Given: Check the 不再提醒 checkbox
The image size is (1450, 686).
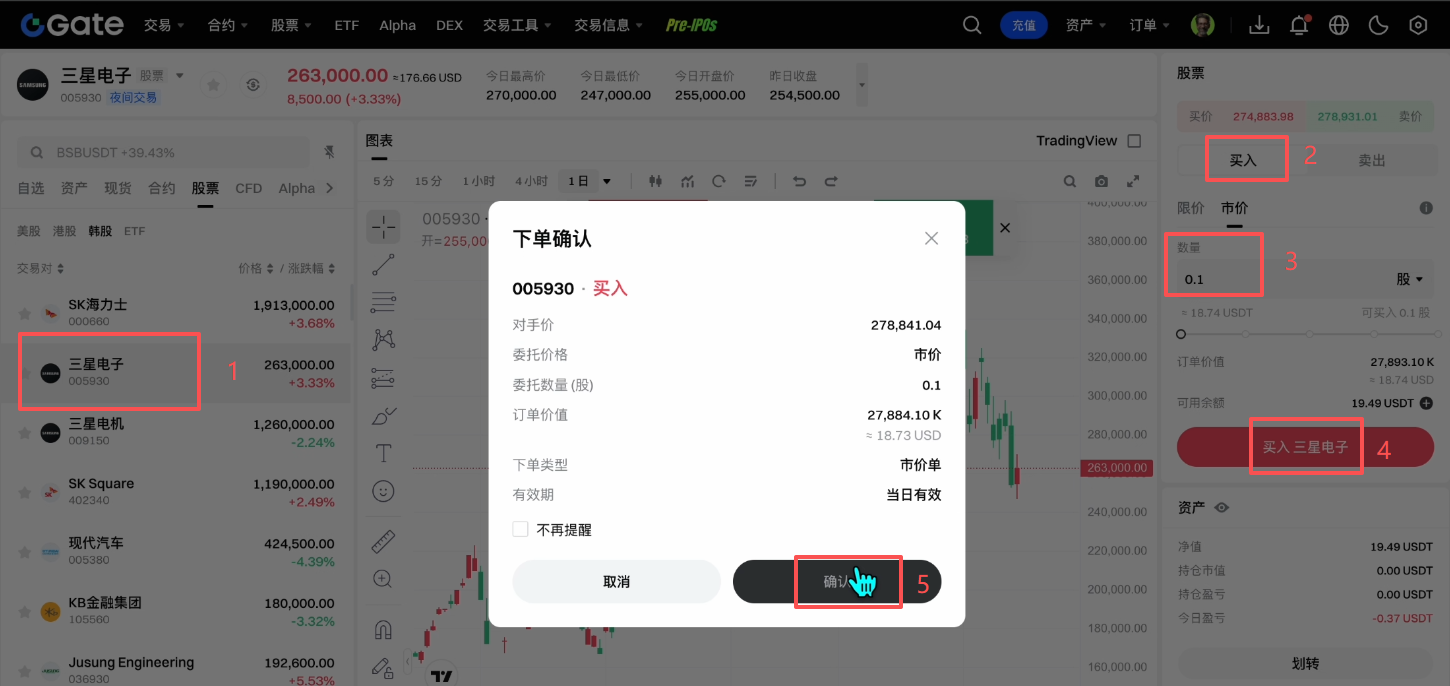Looking at the screenshot, I should tap(520, 529).
